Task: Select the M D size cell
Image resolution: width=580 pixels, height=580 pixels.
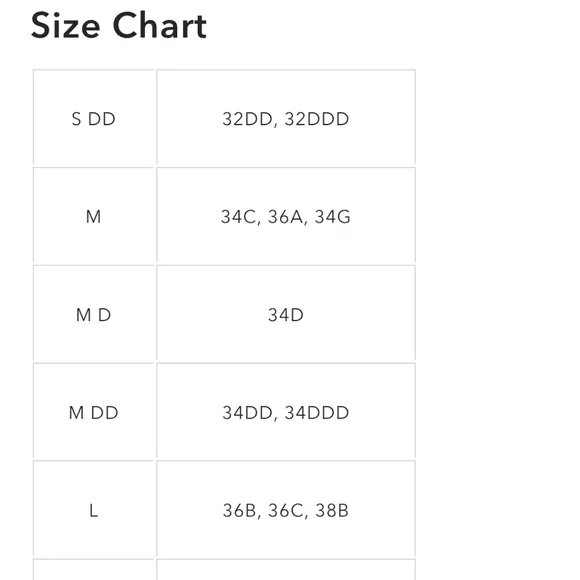Action: click(x=94, y=314)
